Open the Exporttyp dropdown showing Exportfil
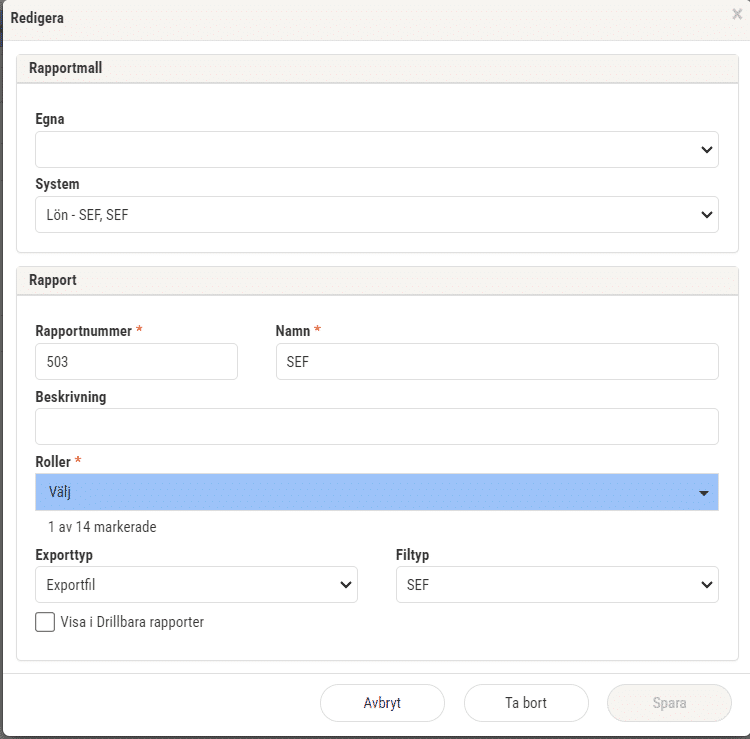 pos(196,585)
